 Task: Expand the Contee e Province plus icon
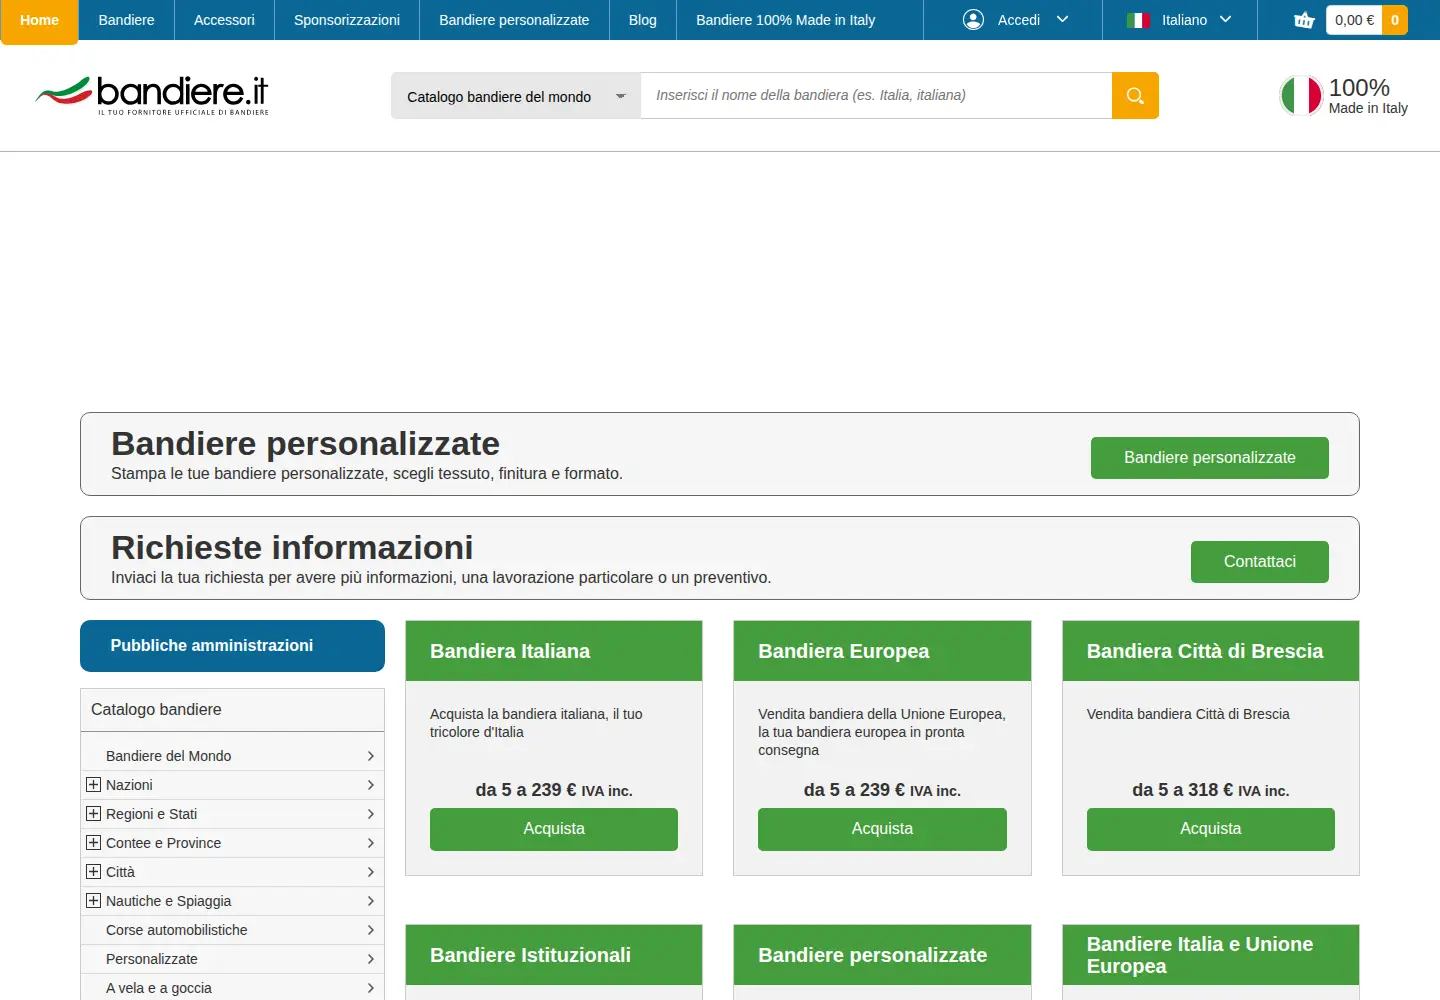[93, 843]
